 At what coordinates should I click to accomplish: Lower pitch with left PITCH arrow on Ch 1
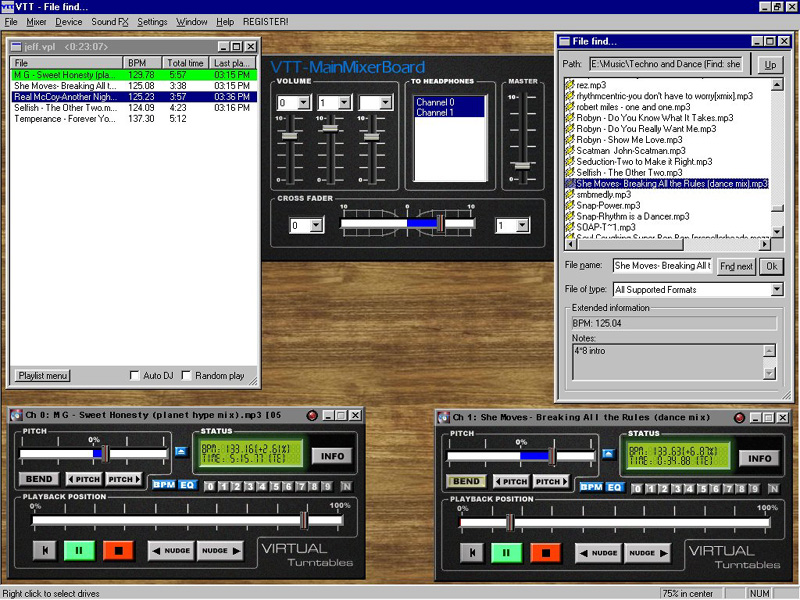[x=511, y=481]
